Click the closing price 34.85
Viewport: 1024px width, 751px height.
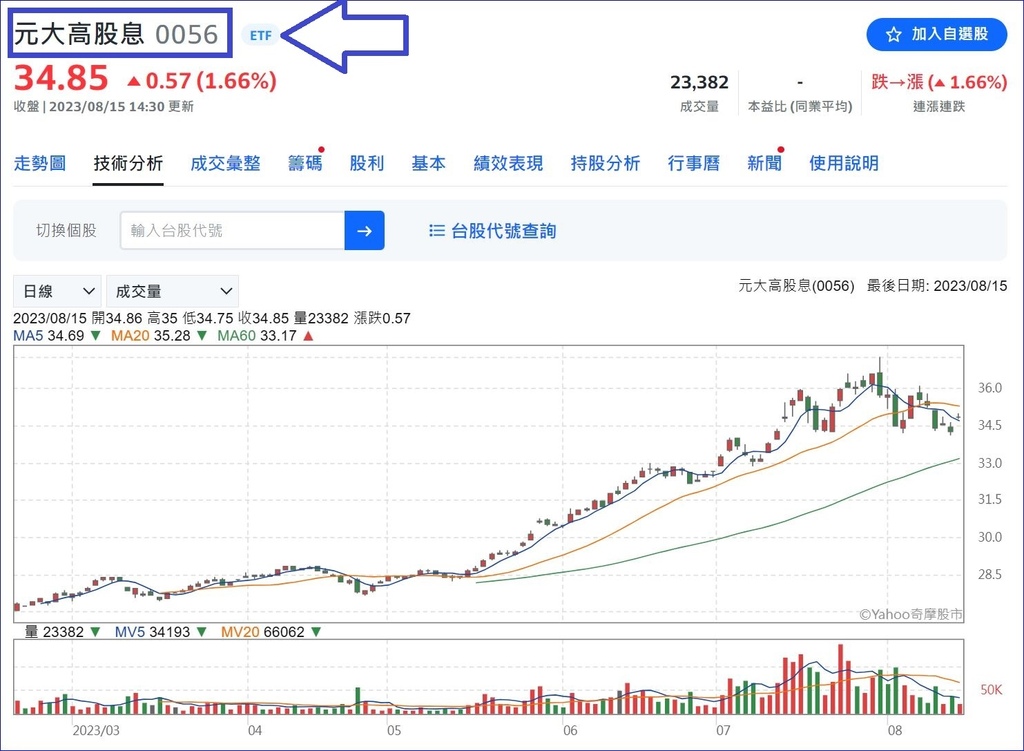pos(61,78)
